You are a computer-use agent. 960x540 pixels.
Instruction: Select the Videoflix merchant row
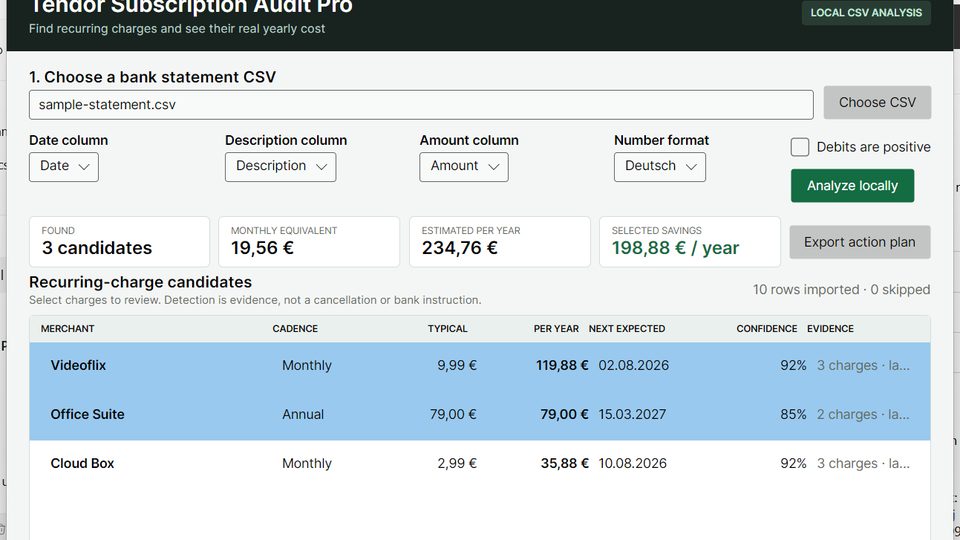479,366
